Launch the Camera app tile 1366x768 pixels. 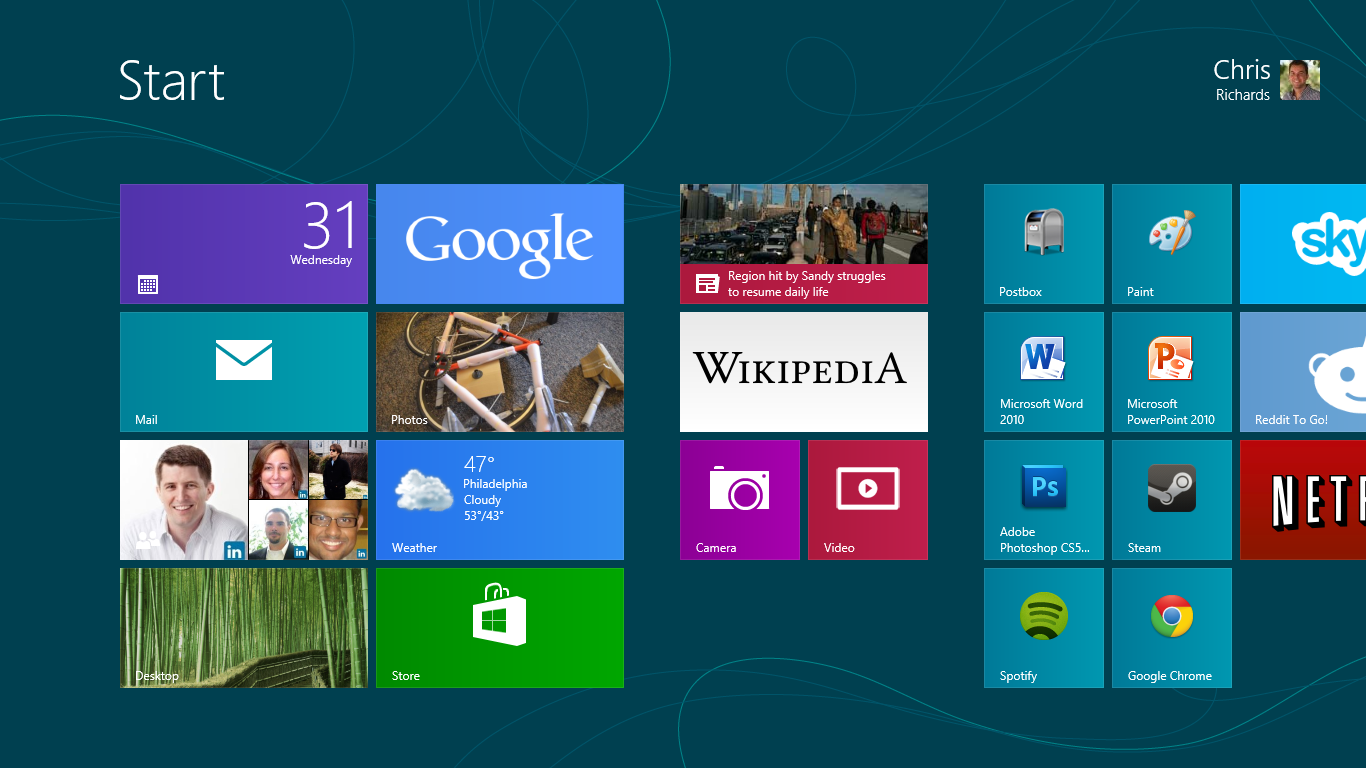point(740,500)
